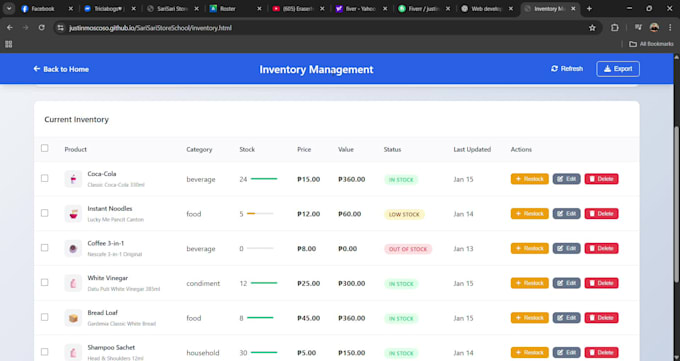The height and width of the screenshot is (361, 680).
Task: Click the White Vinegar product thumbnail icon
Action: [x=73, y=283]
